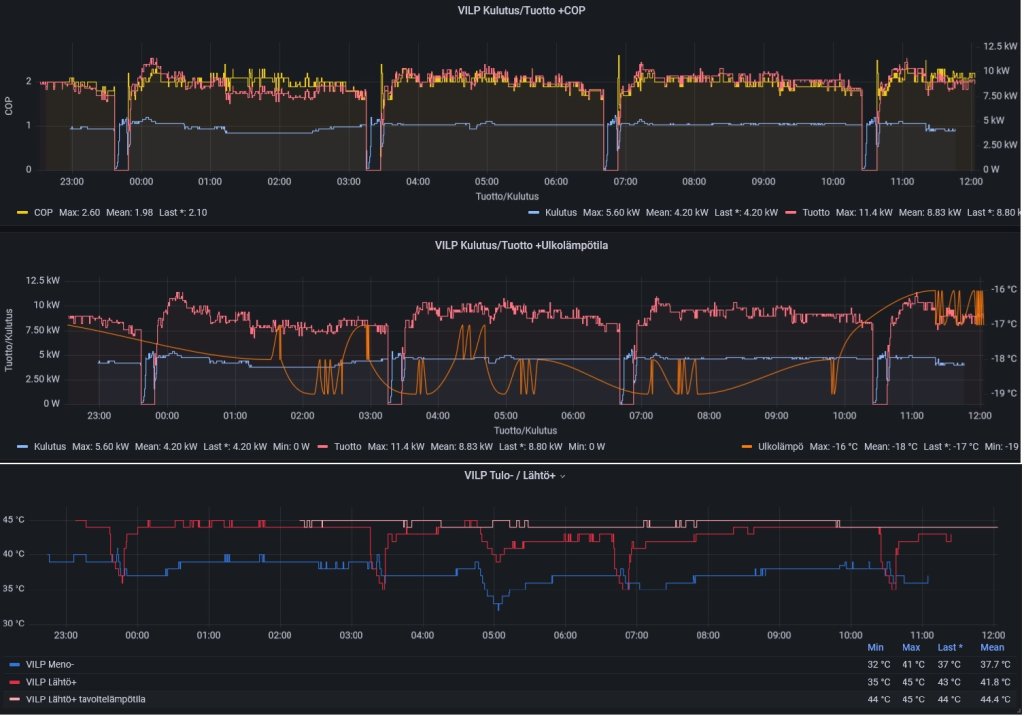Click the orange Ulkolämpö legend color swatch
The image size is (1024, 716).
tap(745, 446)
